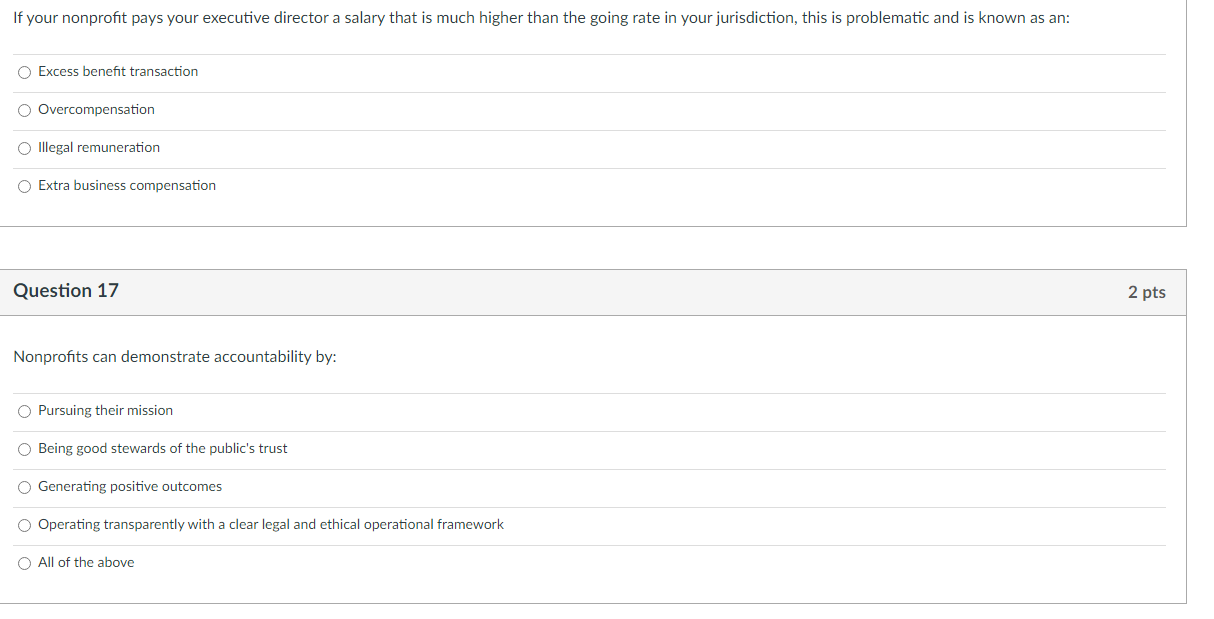1214x619 pixels.
Task: Select the 'Excess benefit transaction' radio button
Action: [x=24, y=72]
